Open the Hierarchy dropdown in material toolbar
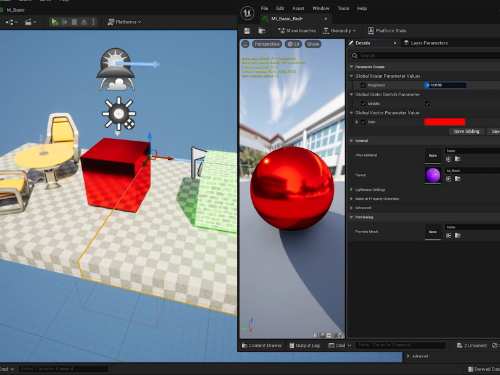Image resolution: width=500 pixels, height=375 pixels. tap(339, 31)
